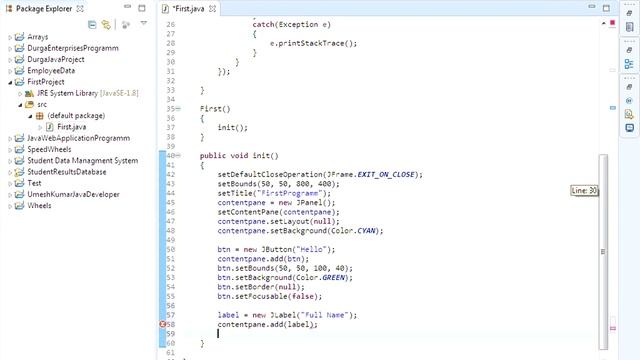Collapse the (default package) node
The image size is (640, 360).
(30, 116)
